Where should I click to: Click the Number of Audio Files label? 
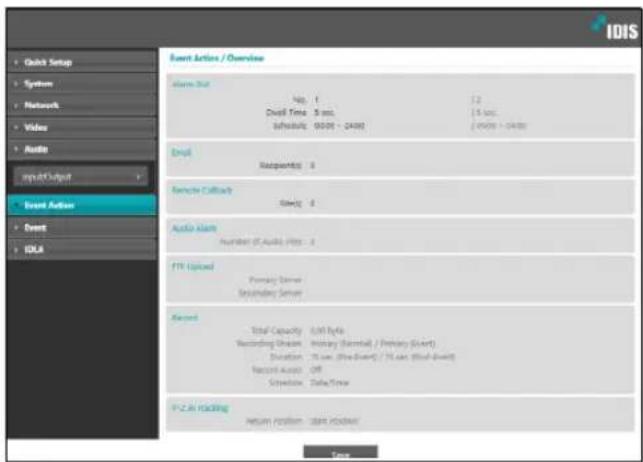261,242
